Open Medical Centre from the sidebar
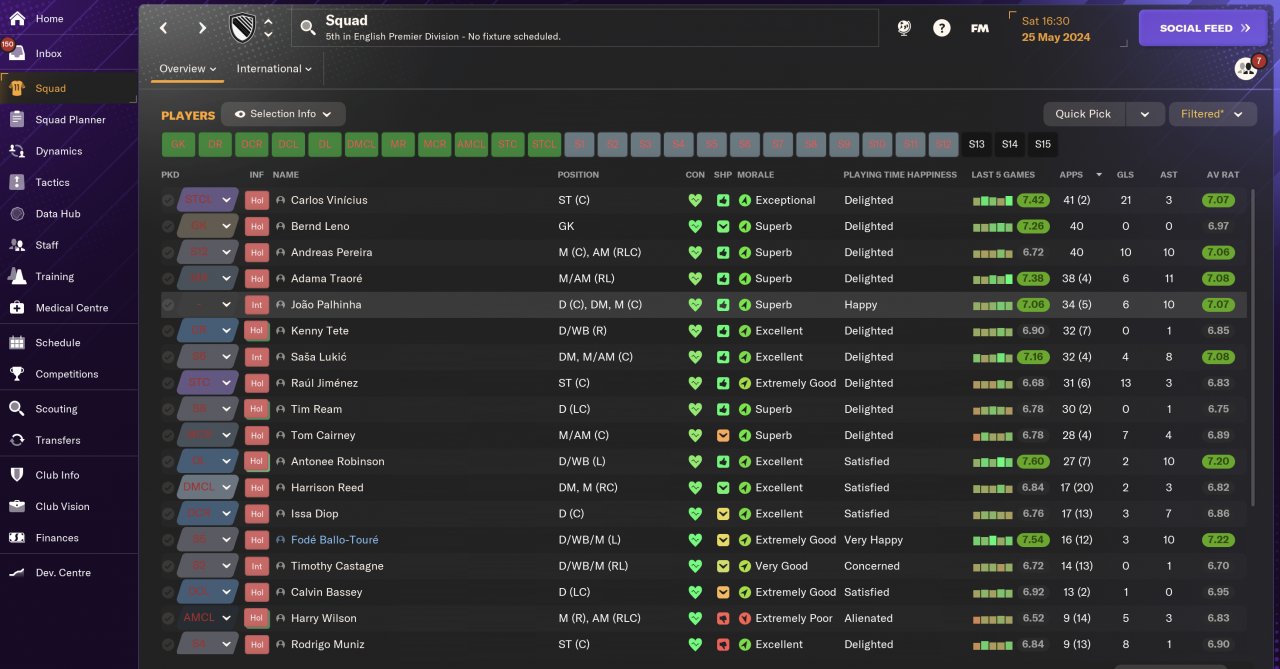The height and width of the screenshot is (669, 1280). coord(69,308)
